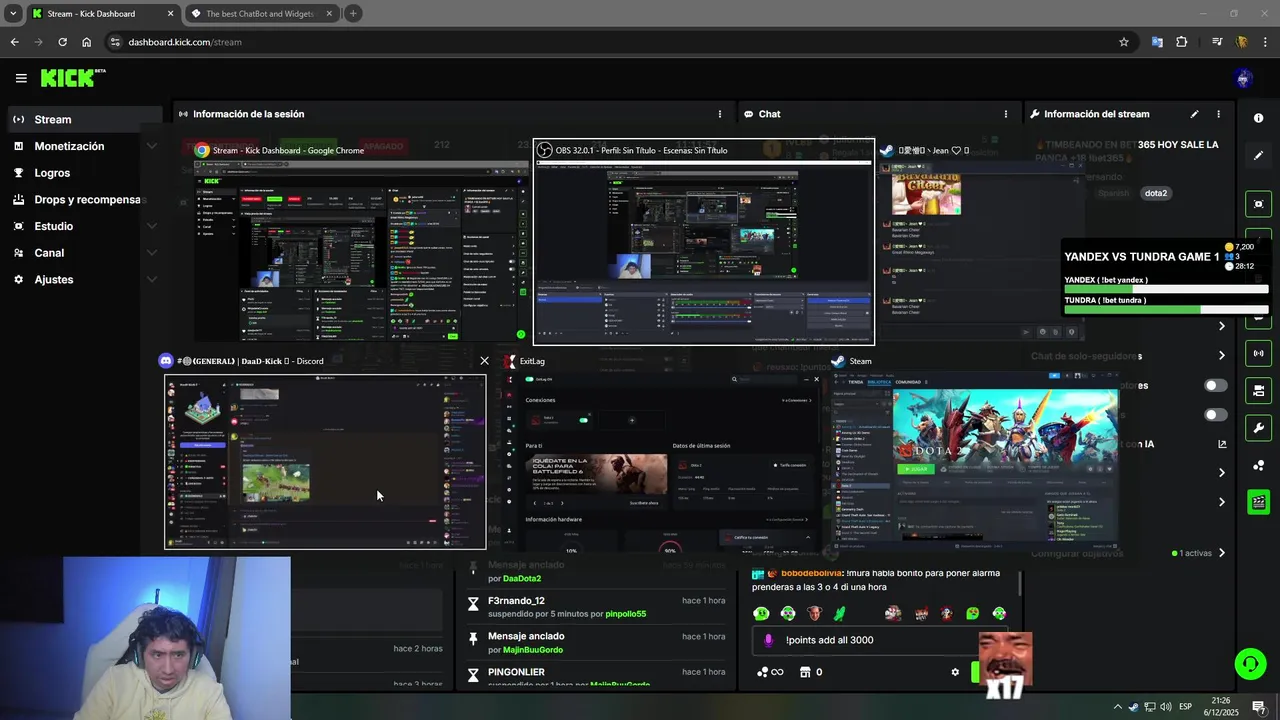Go to Chrome home page icon
This screenshot has height=720, width=1280.
tap(86, 42)
